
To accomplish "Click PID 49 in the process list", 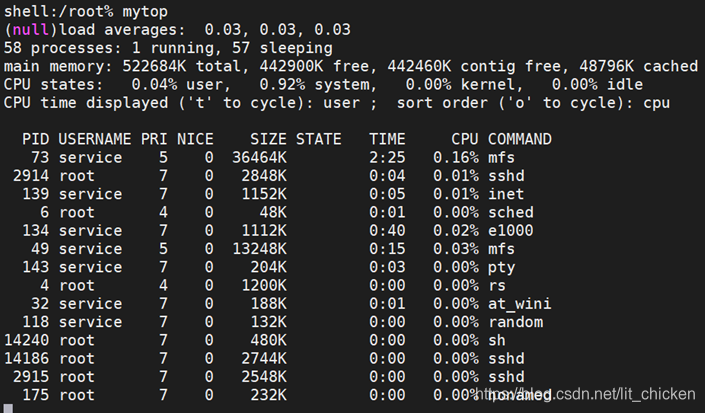I will click(40, 249).
